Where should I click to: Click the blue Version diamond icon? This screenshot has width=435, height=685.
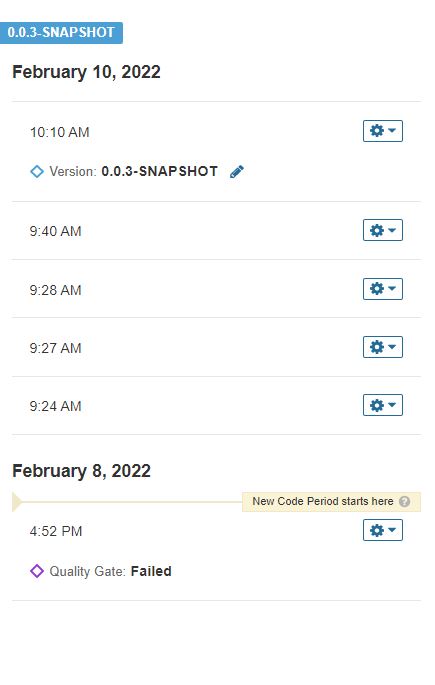tap(37, 171)
